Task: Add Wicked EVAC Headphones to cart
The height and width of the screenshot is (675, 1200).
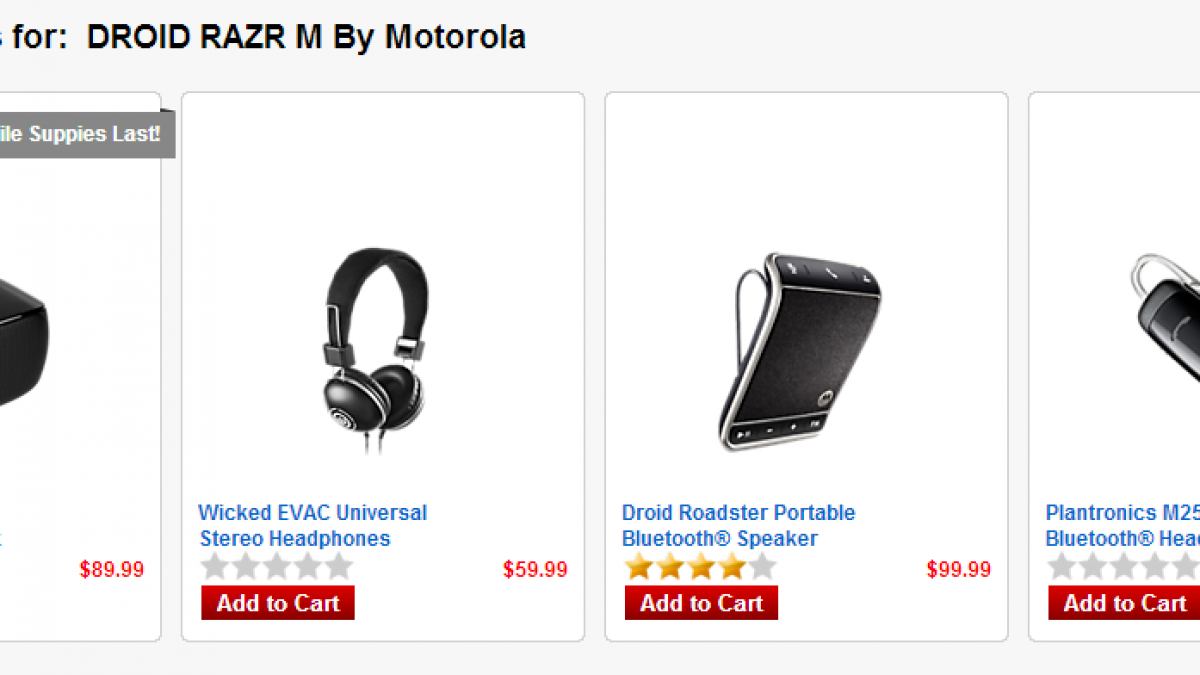Action: [278, 603]
